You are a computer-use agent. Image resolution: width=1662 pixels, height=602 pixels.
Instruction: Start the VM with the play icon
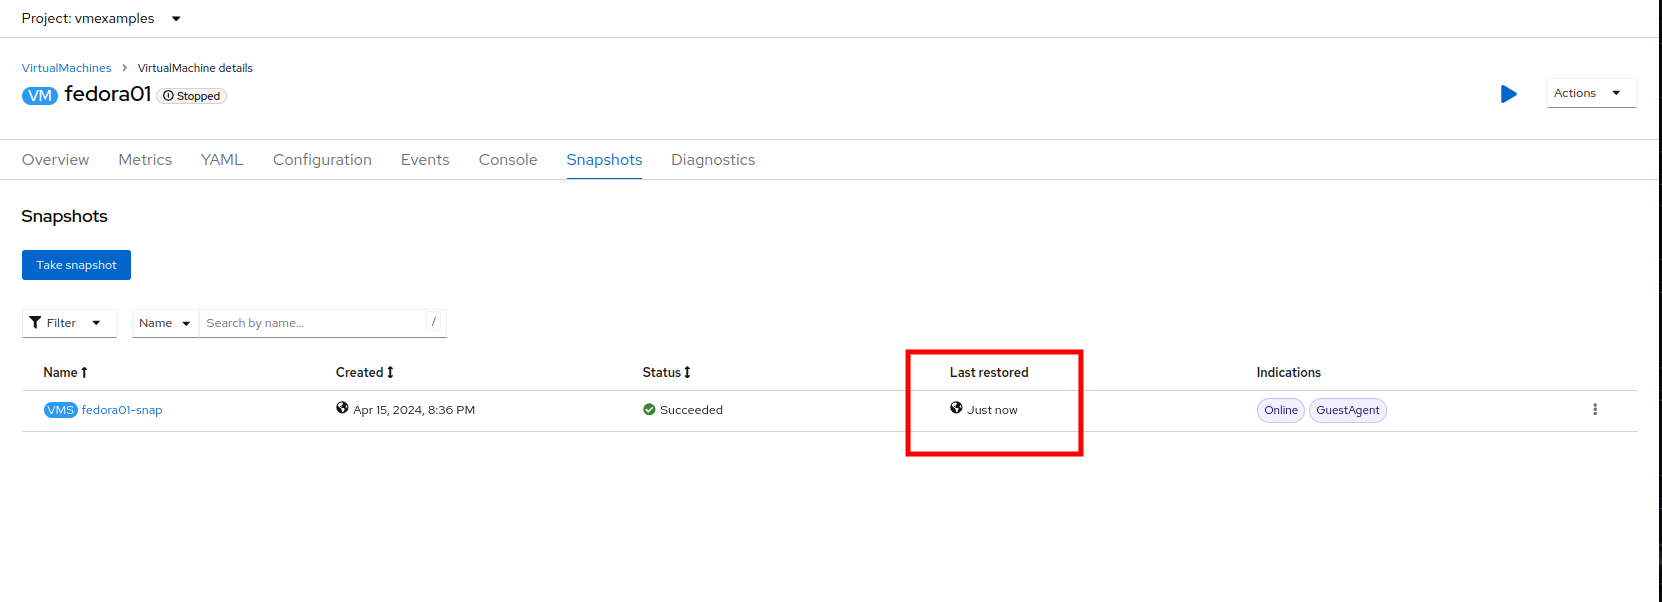(1509, 94)
